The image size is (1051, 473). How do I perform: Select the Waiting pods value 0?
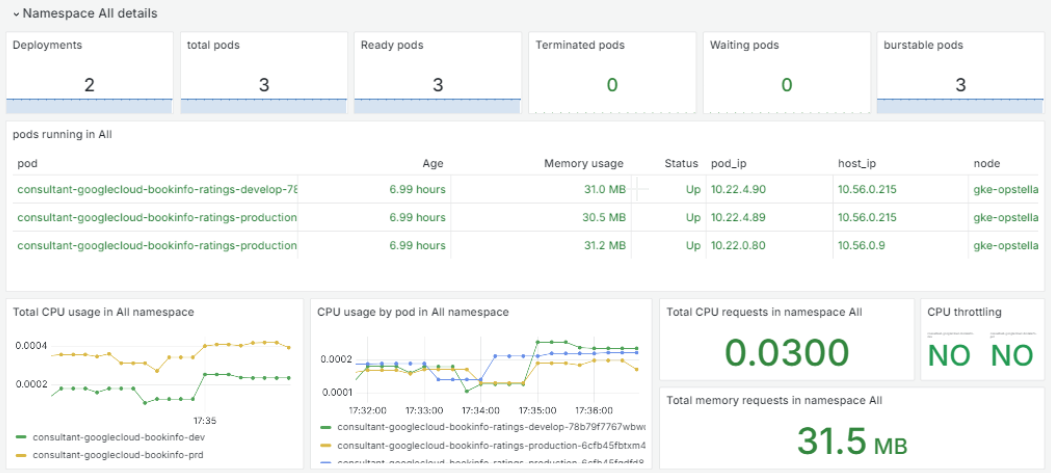(787, 85)
